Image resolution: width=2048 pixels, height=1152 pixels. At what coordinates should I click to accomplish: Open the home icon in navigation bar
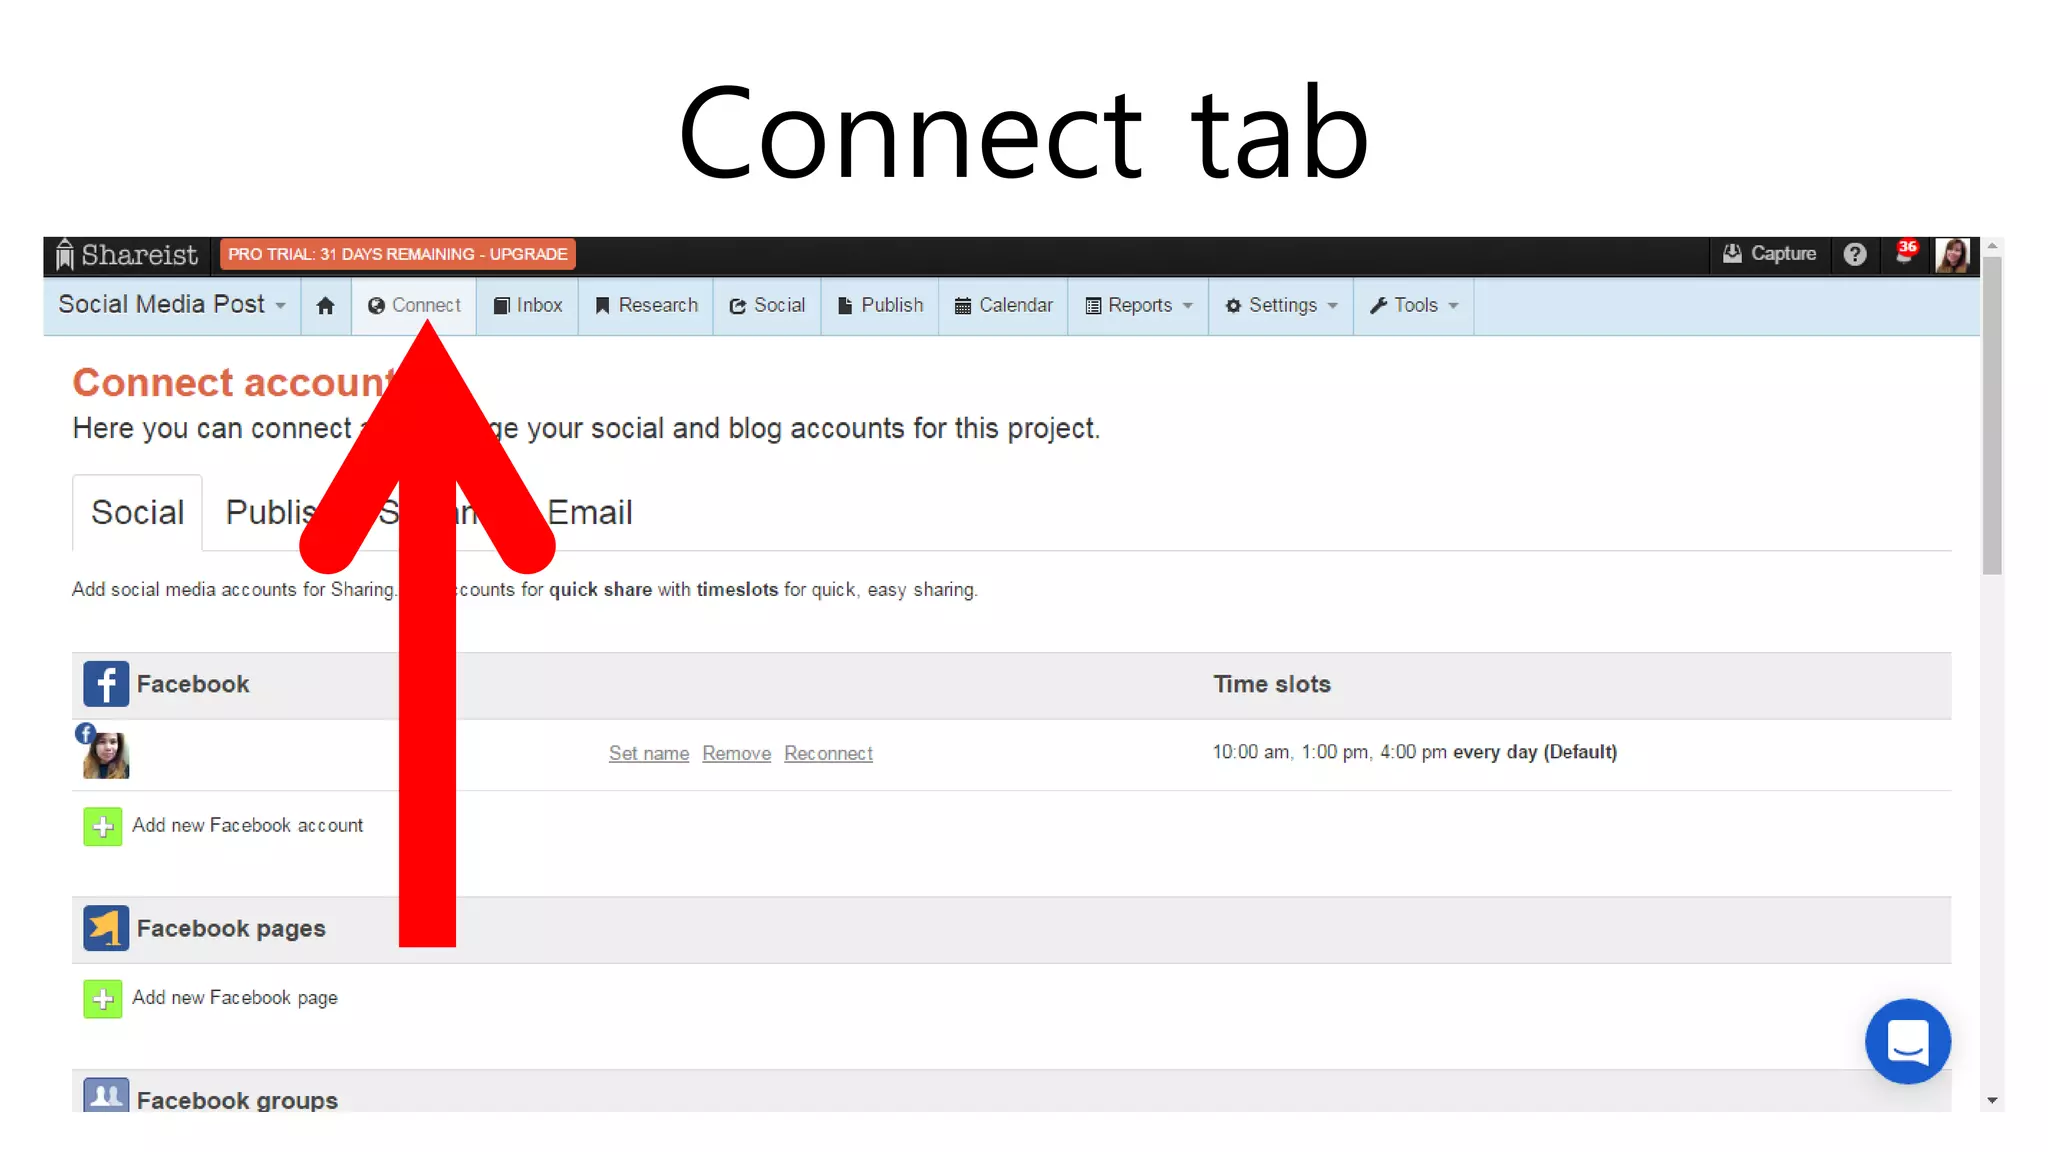point(325,306)
